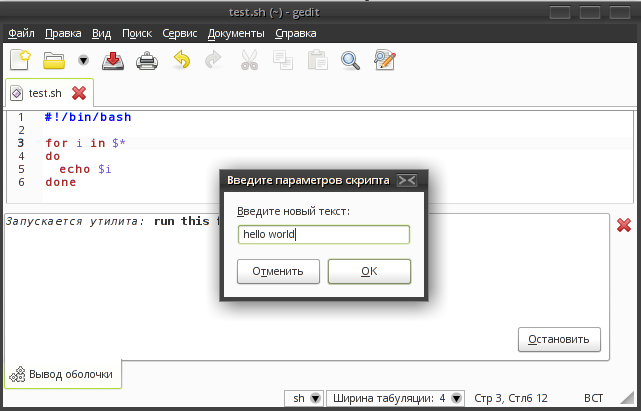Screen dimensions: 641x411
Task: Focus the text field containing hello world
Action: coord(323,235)
